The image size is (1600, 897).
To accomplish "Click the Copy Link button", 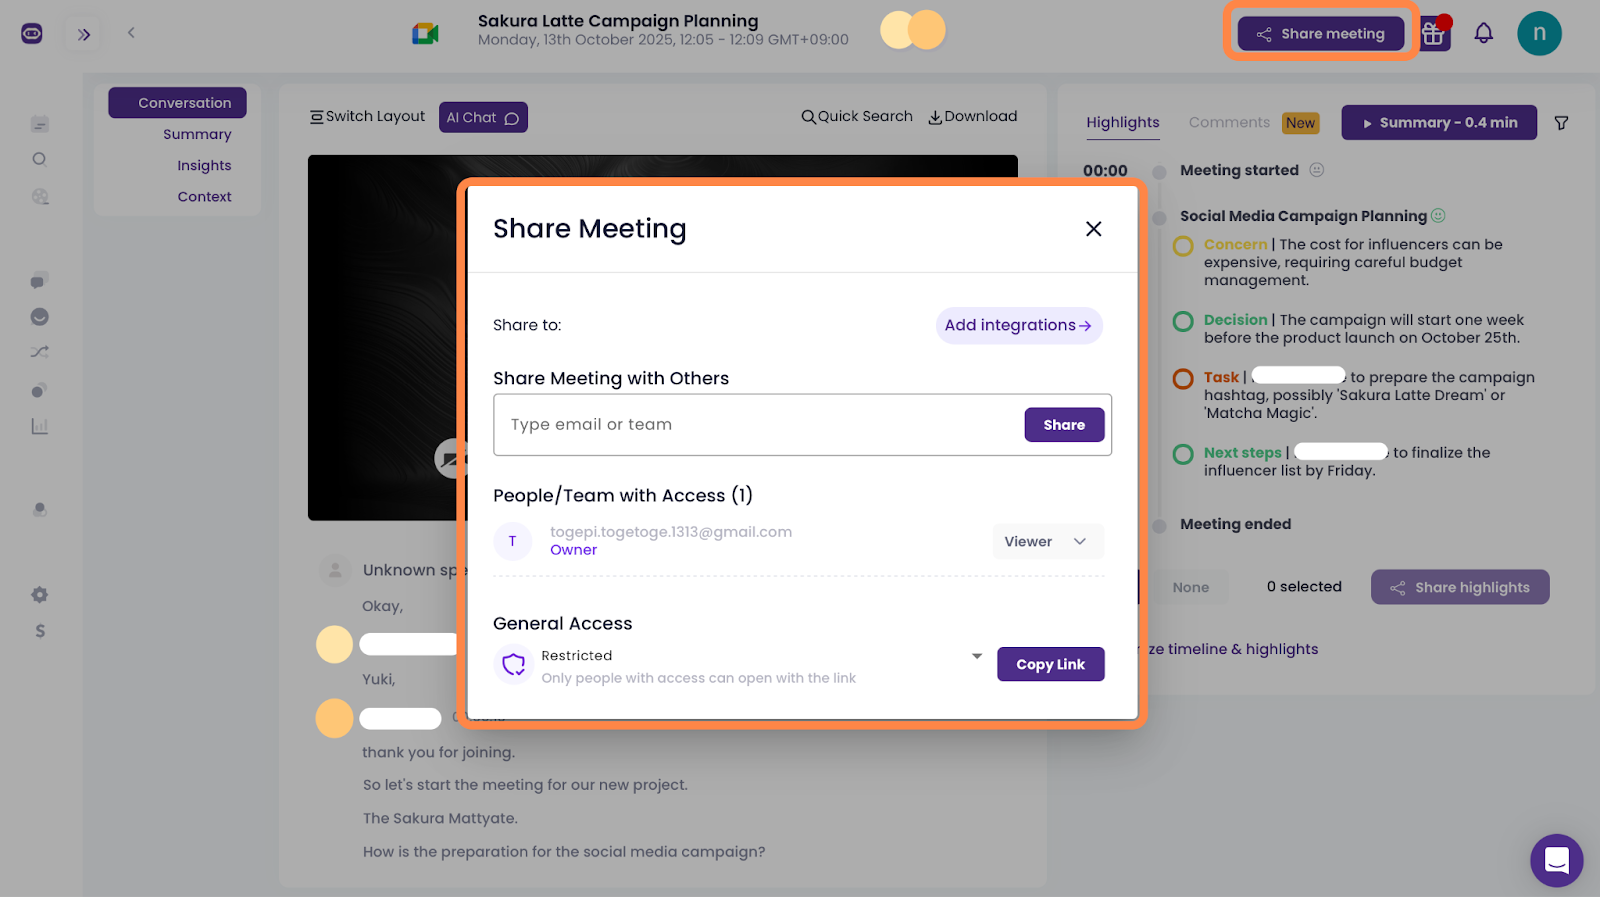I will [x=1050, y=664].
